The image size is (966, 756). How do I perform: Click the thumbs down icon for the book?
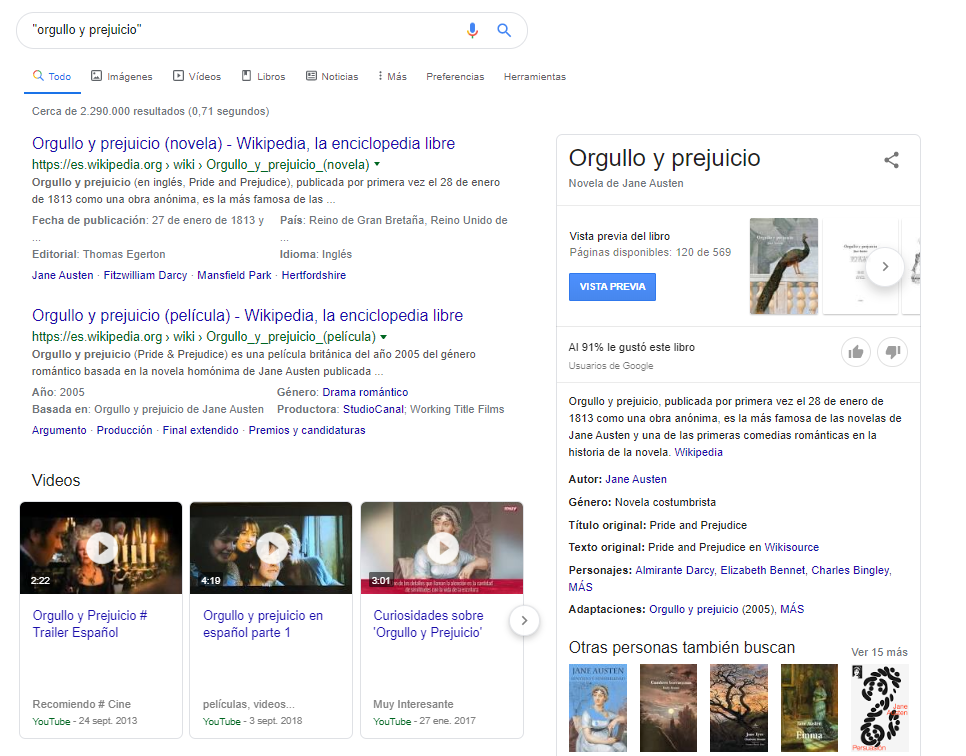coord(892,352)
